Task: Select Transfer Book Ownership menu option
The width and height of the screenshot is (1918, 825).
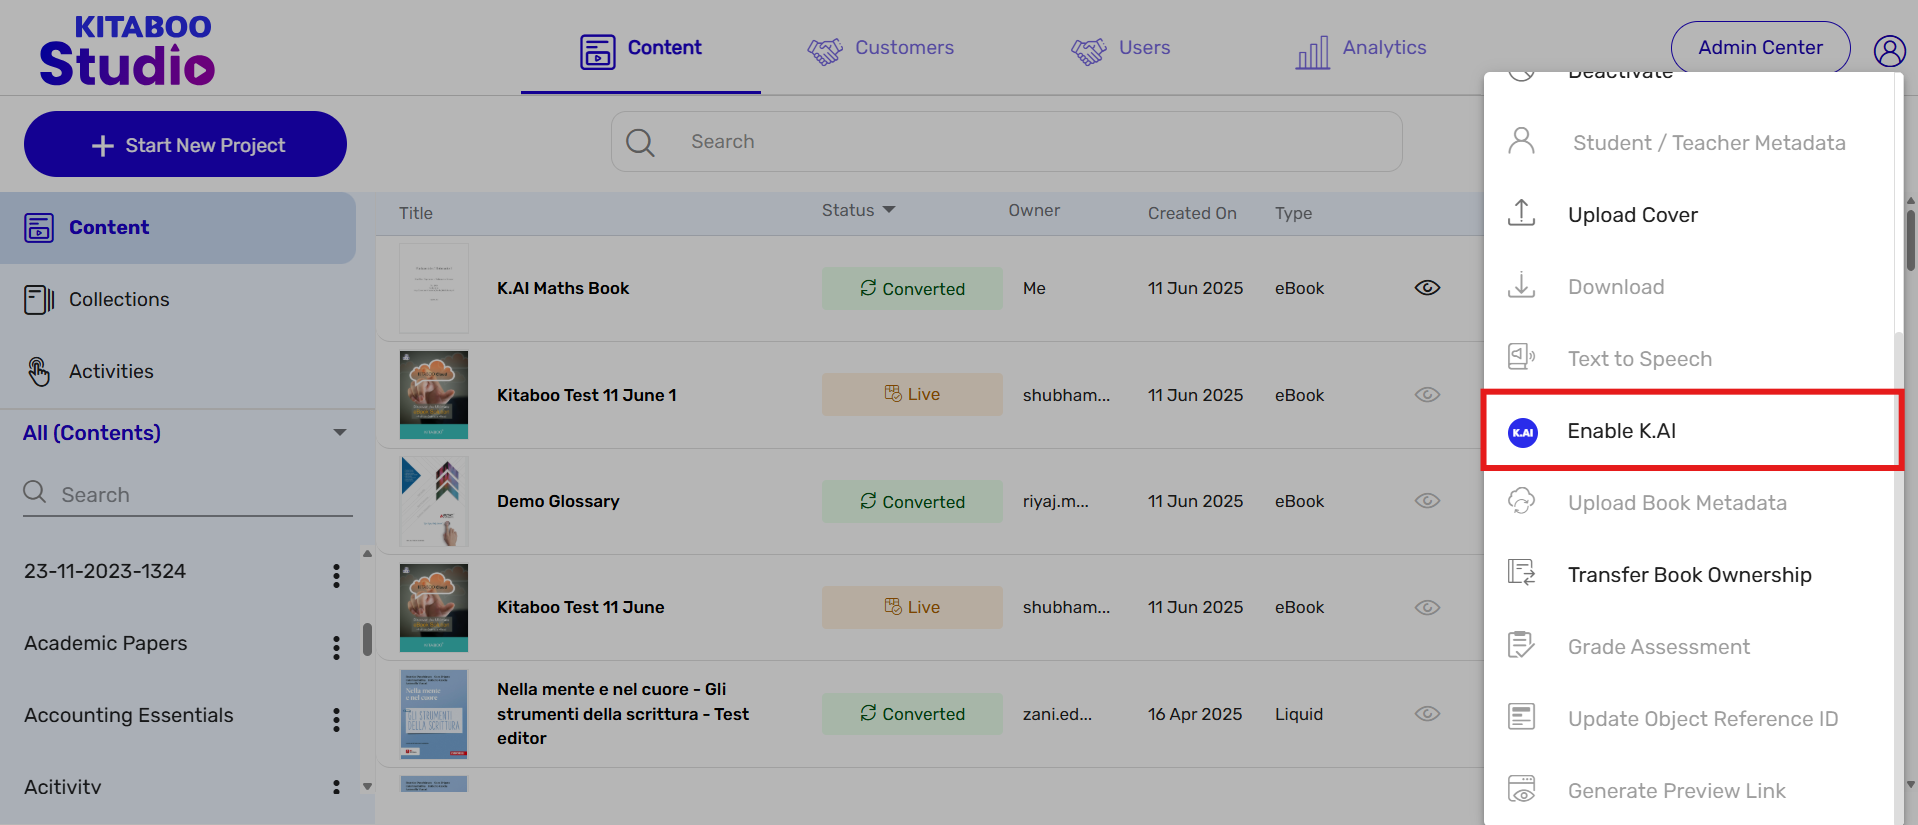Action: point(1689,575)
